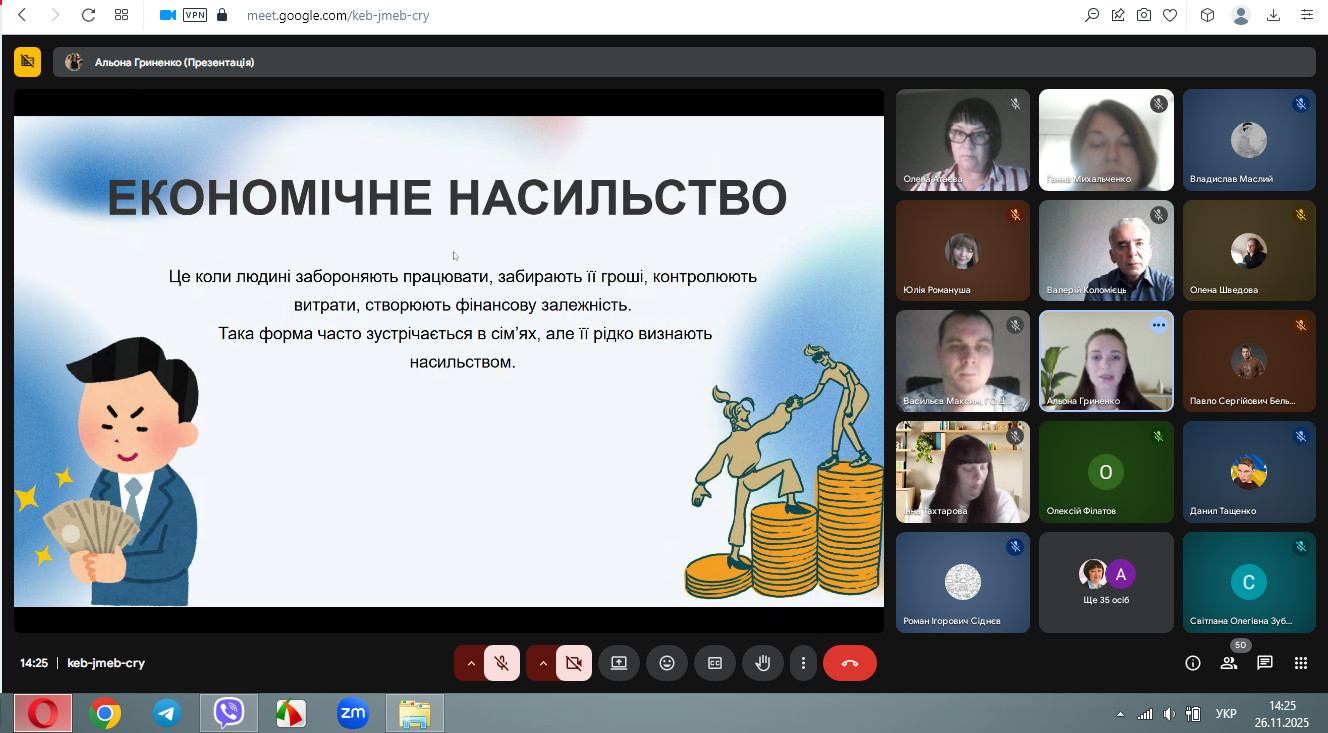
Task: Click the share screen (present now) button
Action: (618, 663)
